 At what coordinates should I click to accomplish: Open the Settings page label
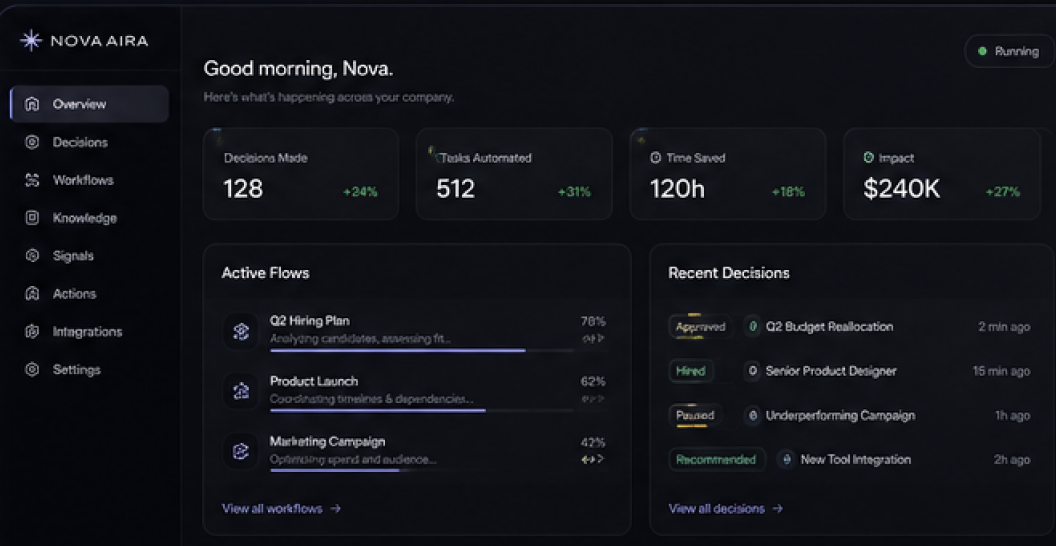(x=77, y=370)
